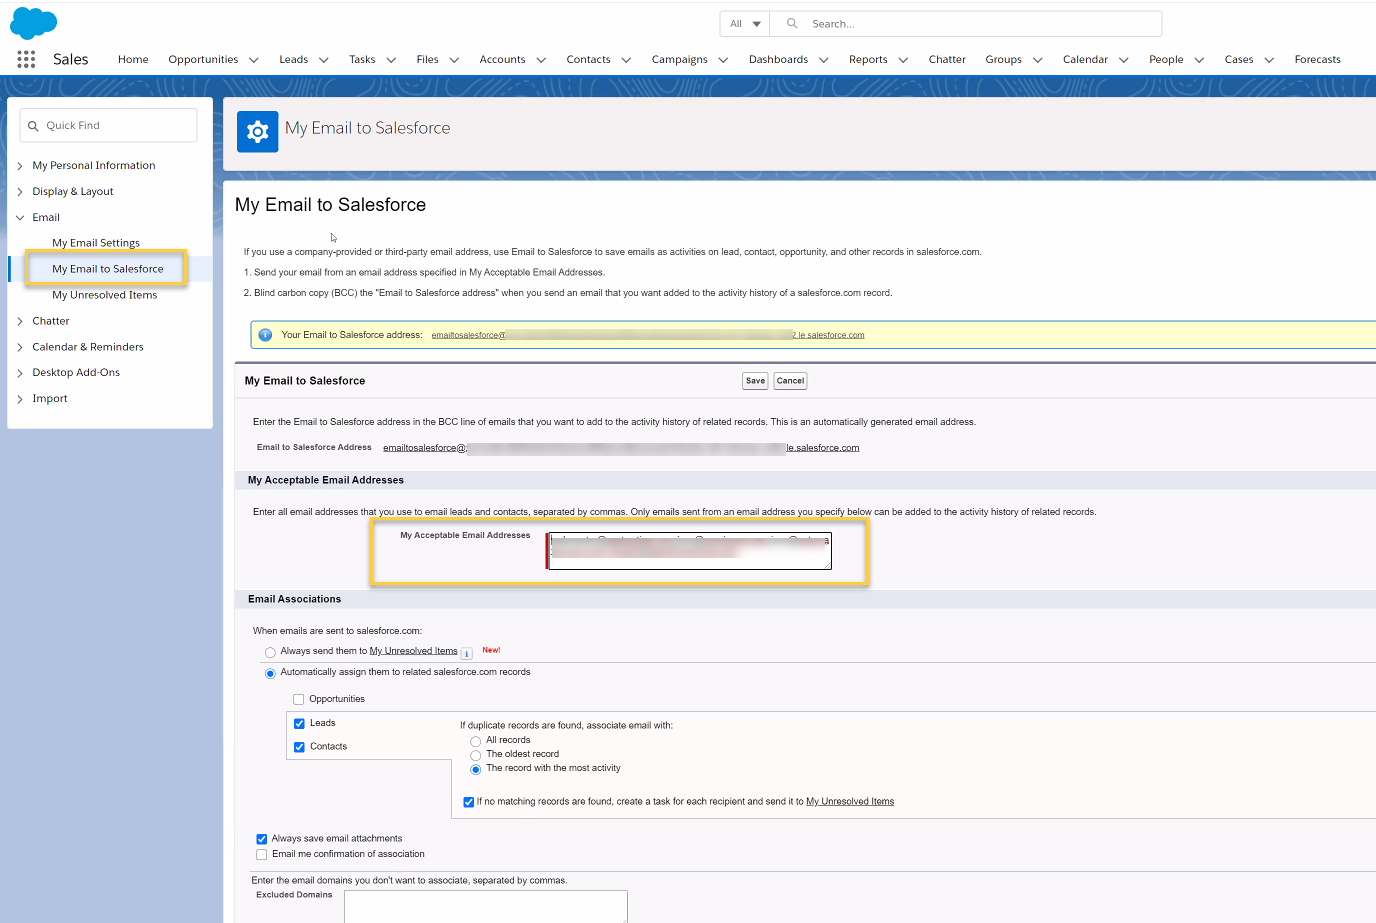1376x923 pixels.
Task: Toggle the no matching records create task checkbox
Action: (468, 802)
